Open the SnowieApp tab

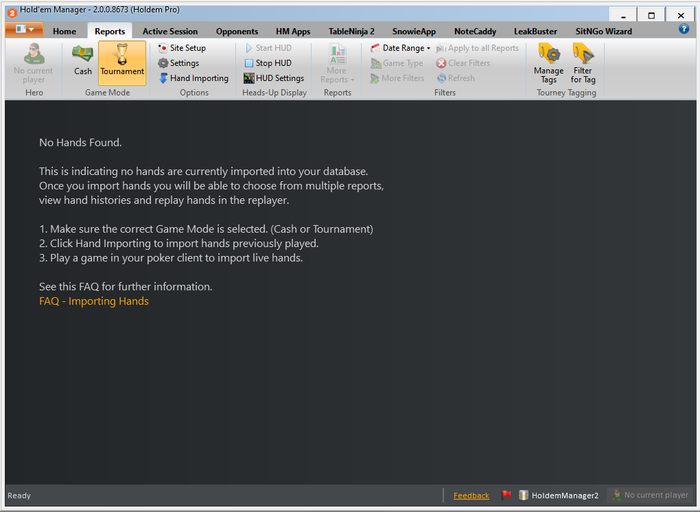click(414, 31)
